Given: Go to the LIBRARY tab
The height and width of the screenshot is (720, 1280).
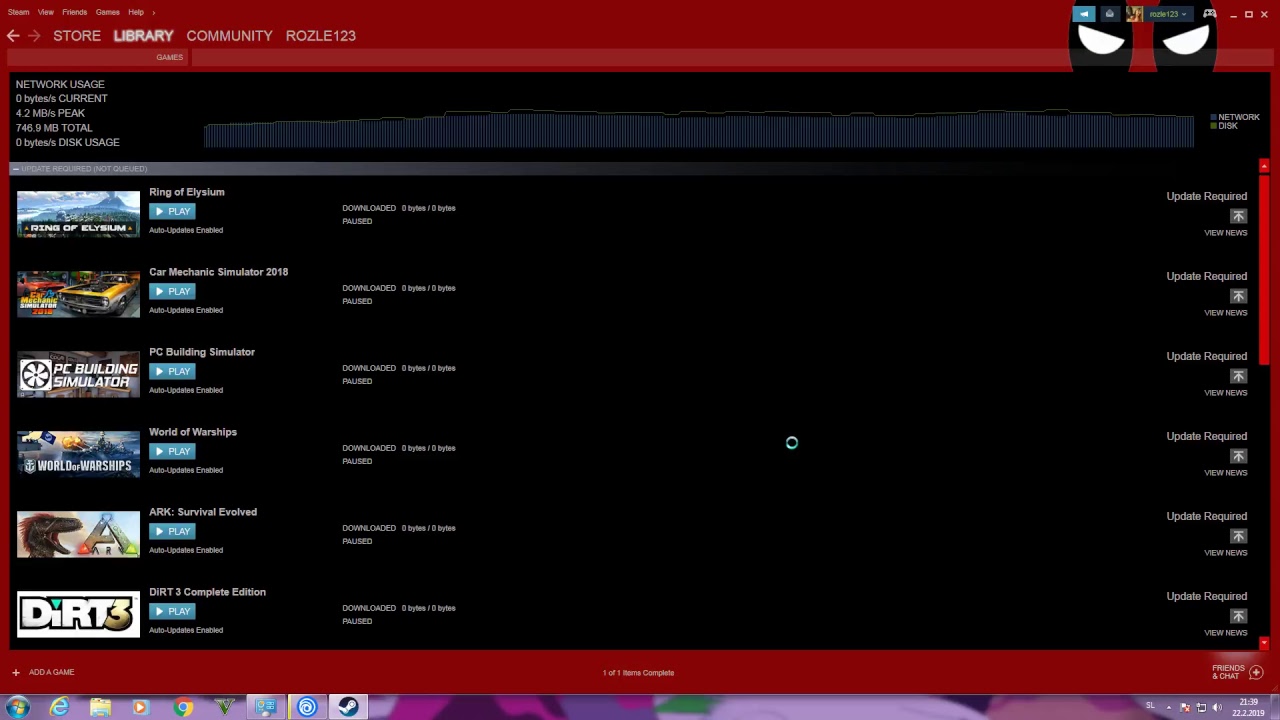Looking at the screenshot, I should click(143, 35).
